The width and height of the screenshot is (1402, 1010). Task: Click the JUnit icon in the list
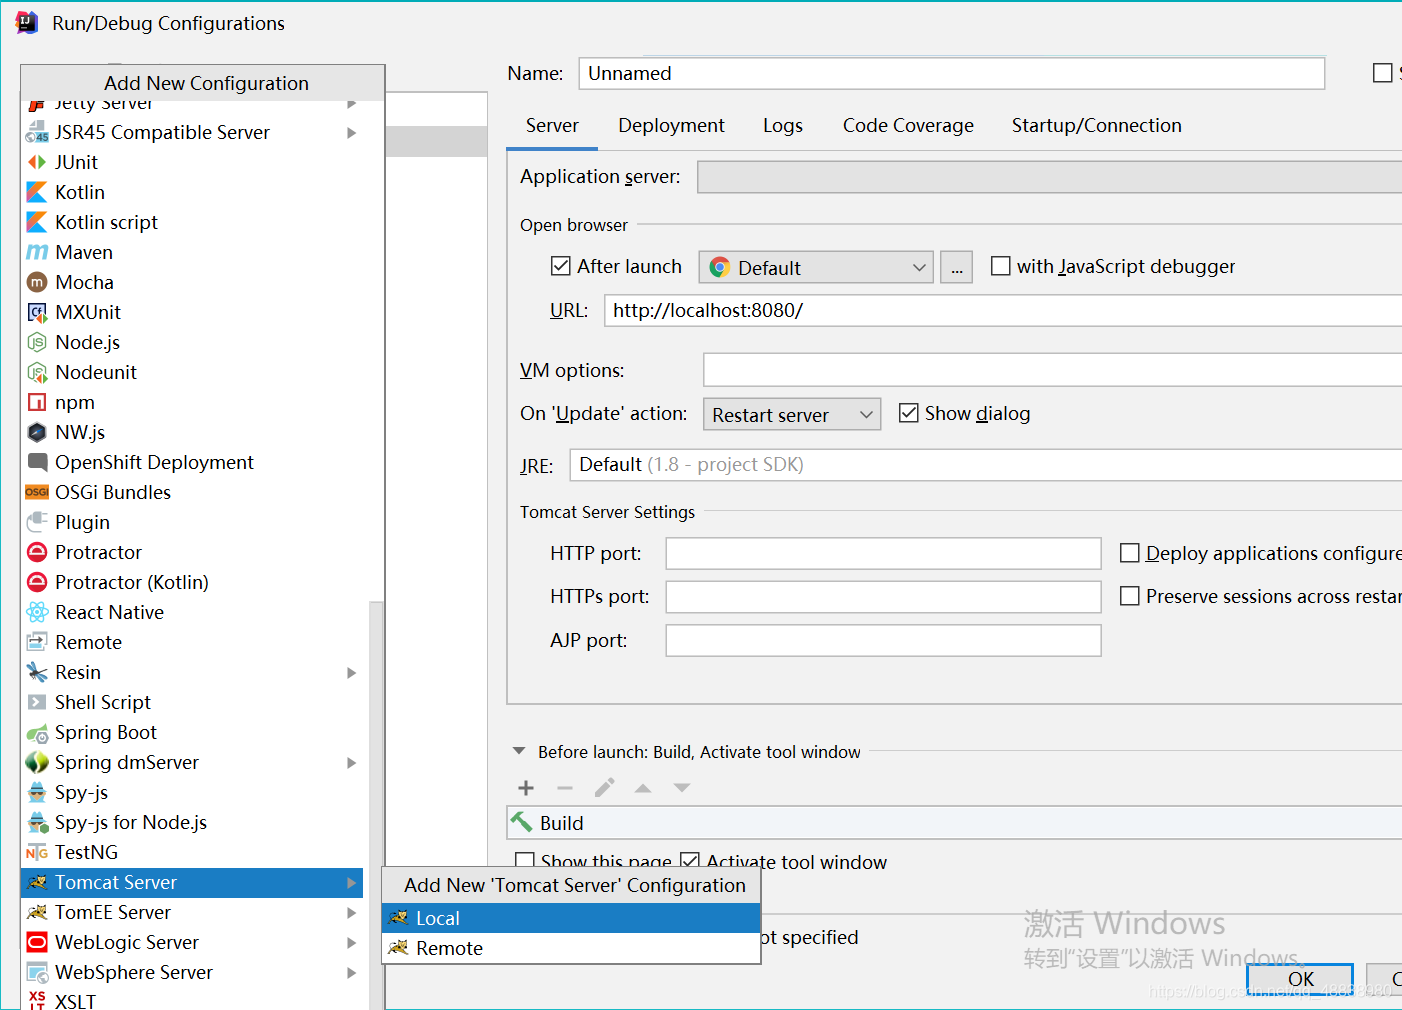[37, 162]
